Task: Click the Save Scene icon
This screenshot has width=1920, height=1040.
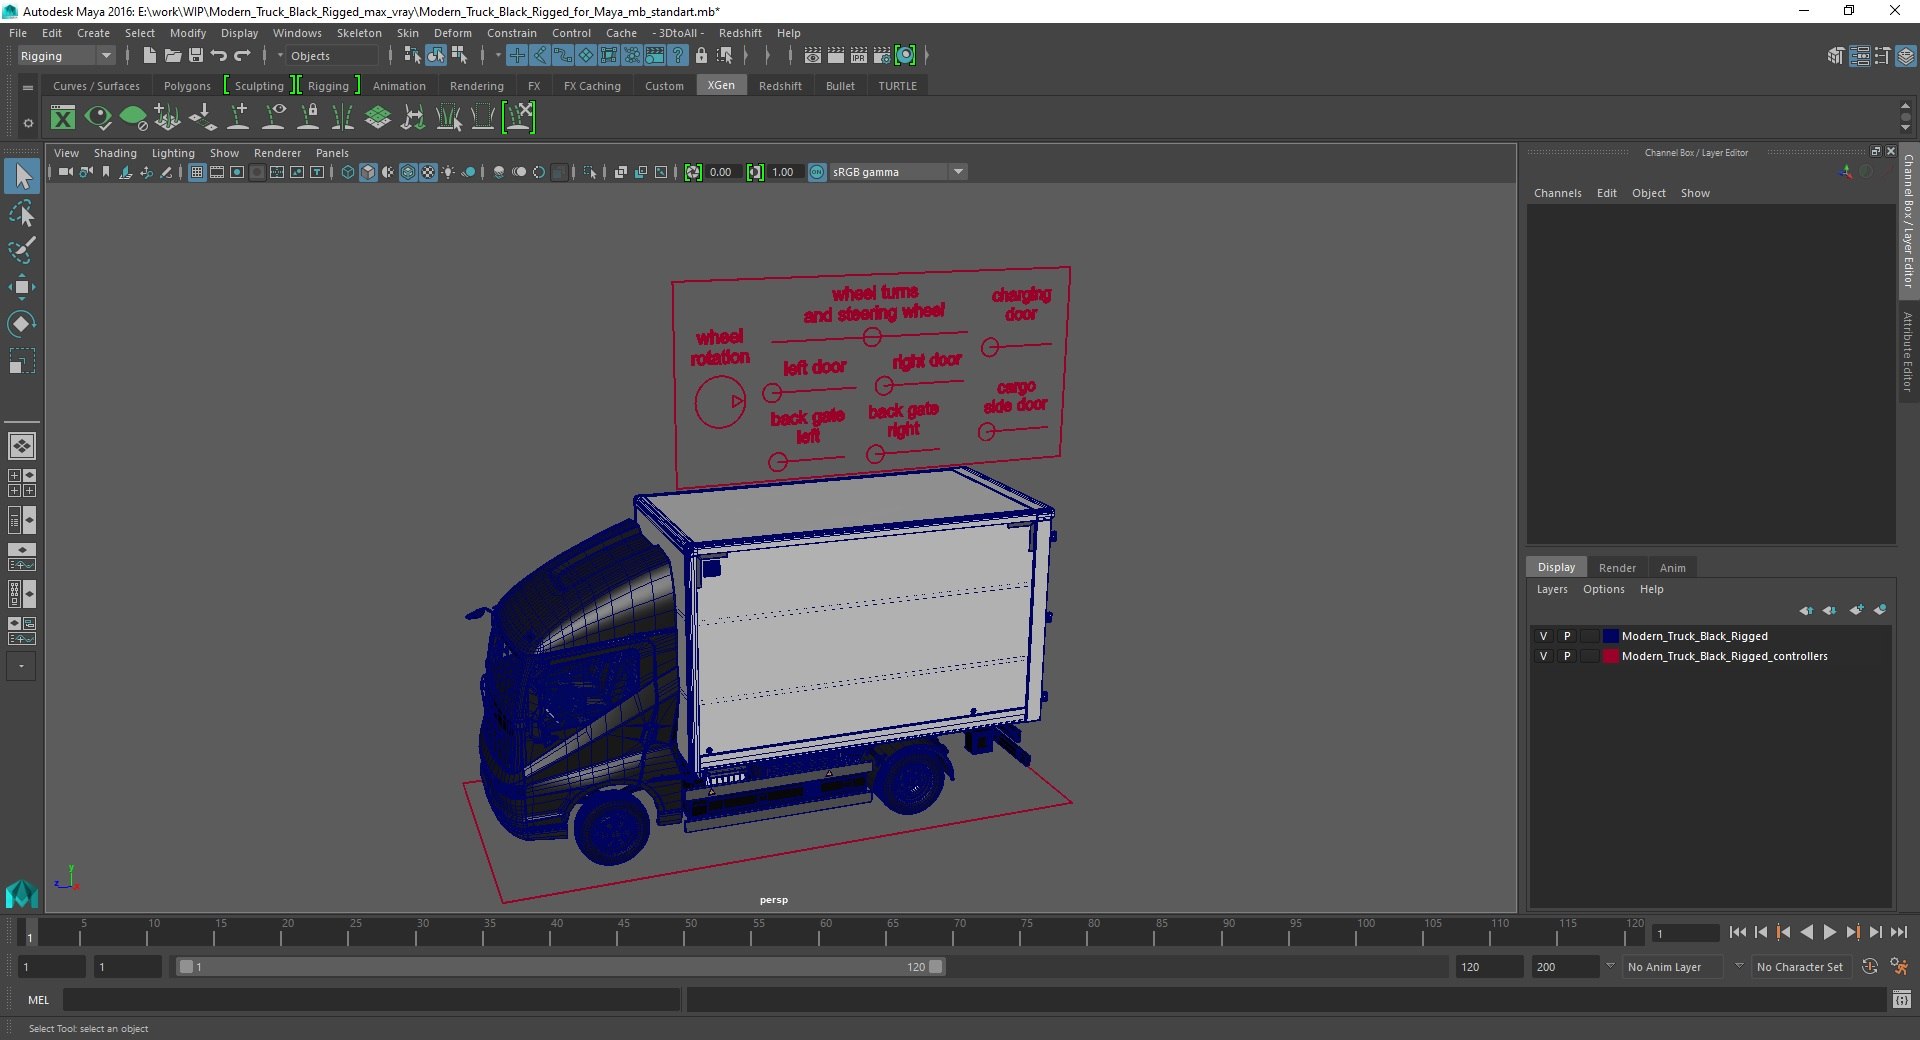Action: point(196,56)
